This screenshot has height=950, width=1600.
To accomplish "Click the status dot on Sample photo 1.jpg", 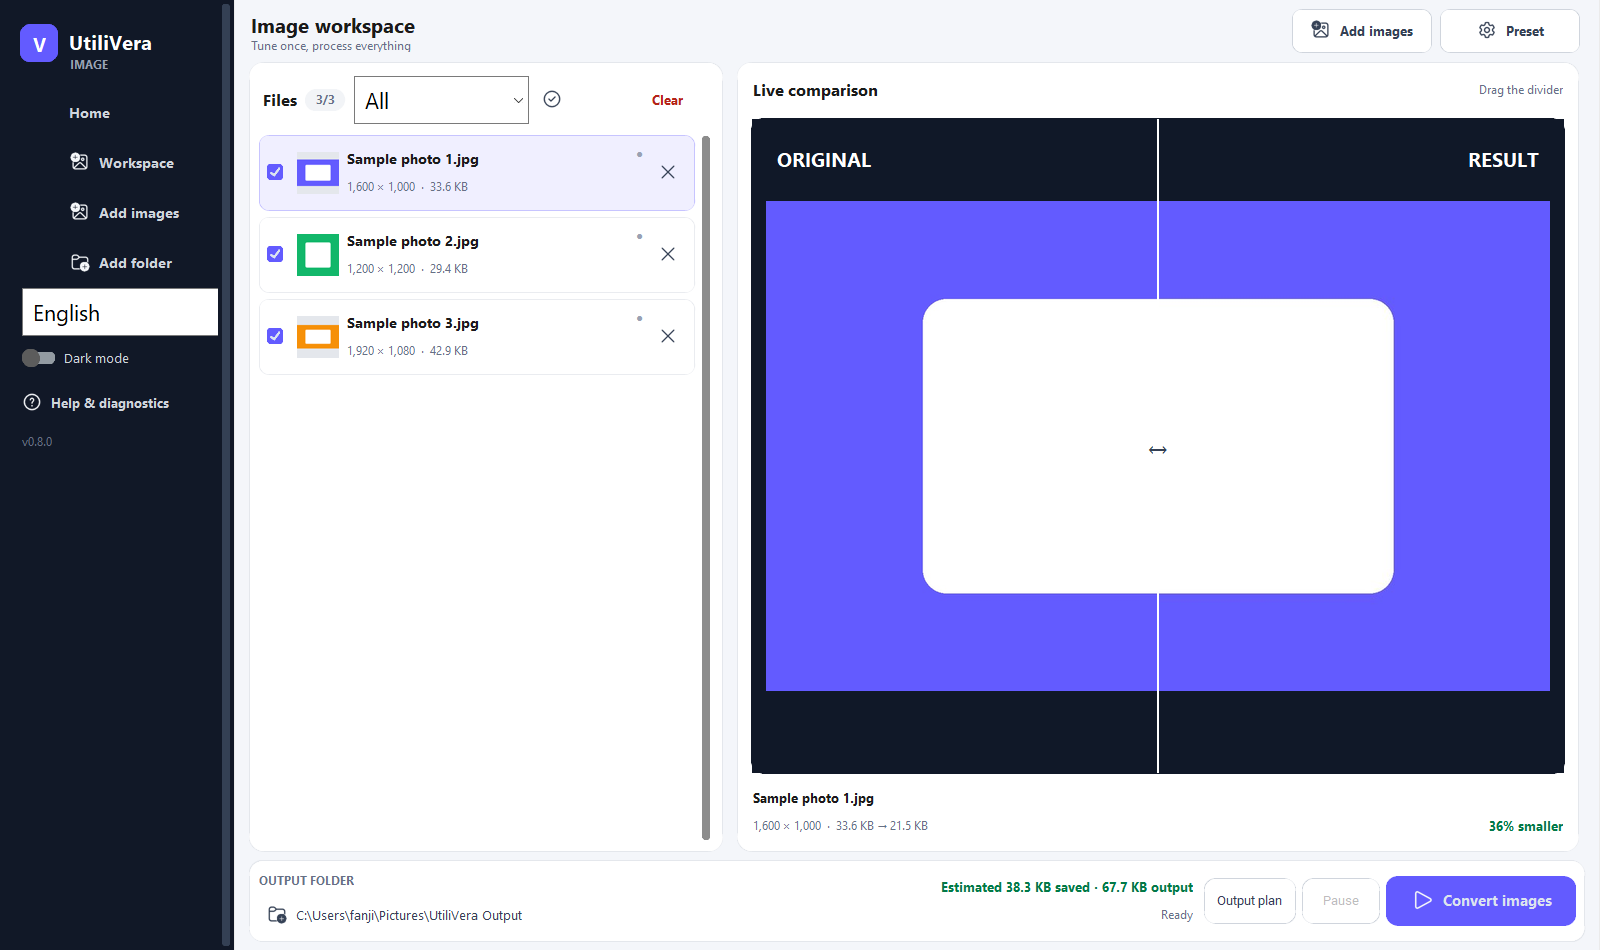I will coord(639,155).
